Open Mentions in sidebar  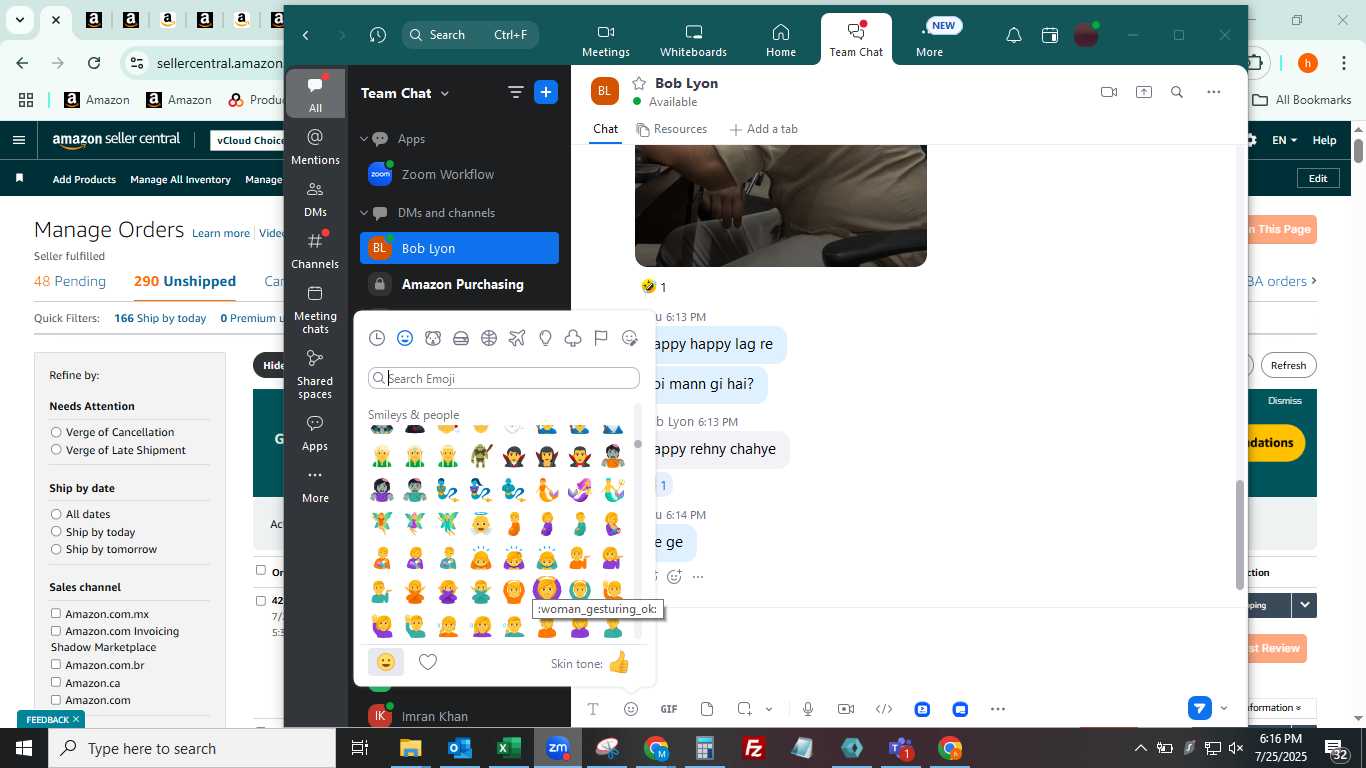pos(315,147)
